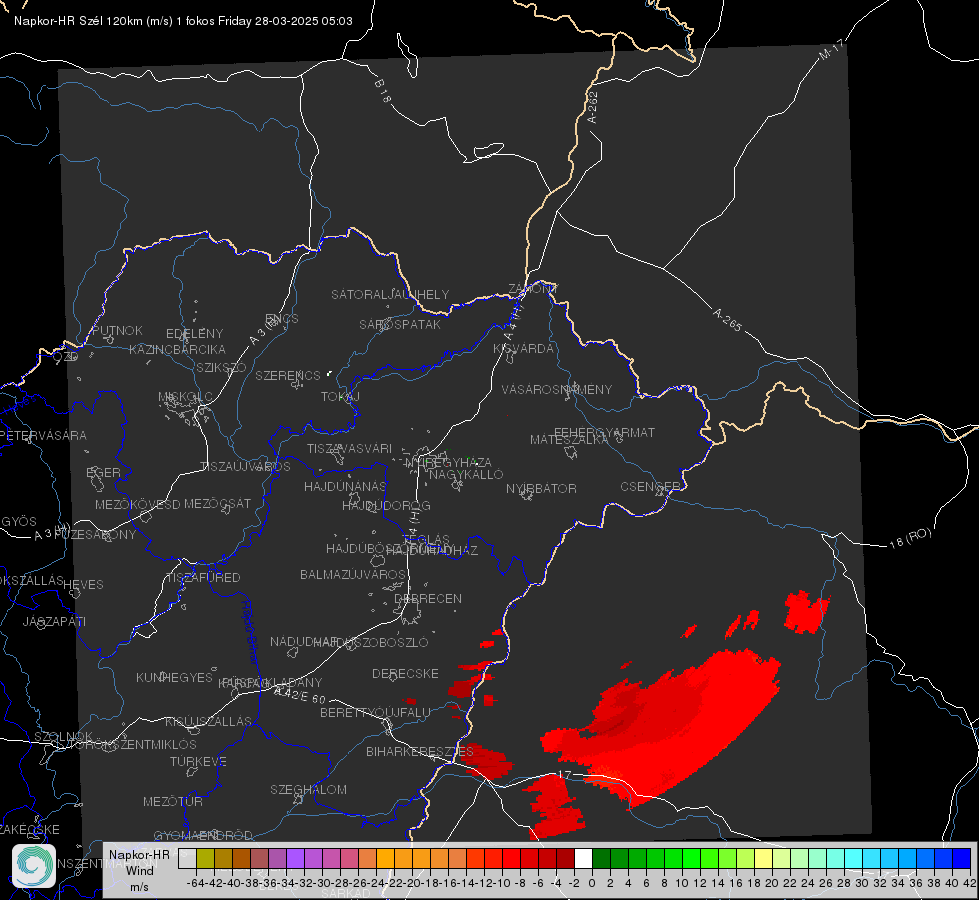Click the yellow legend swatch above 18
Screen dimensions: 979x900
pos(763,859)
